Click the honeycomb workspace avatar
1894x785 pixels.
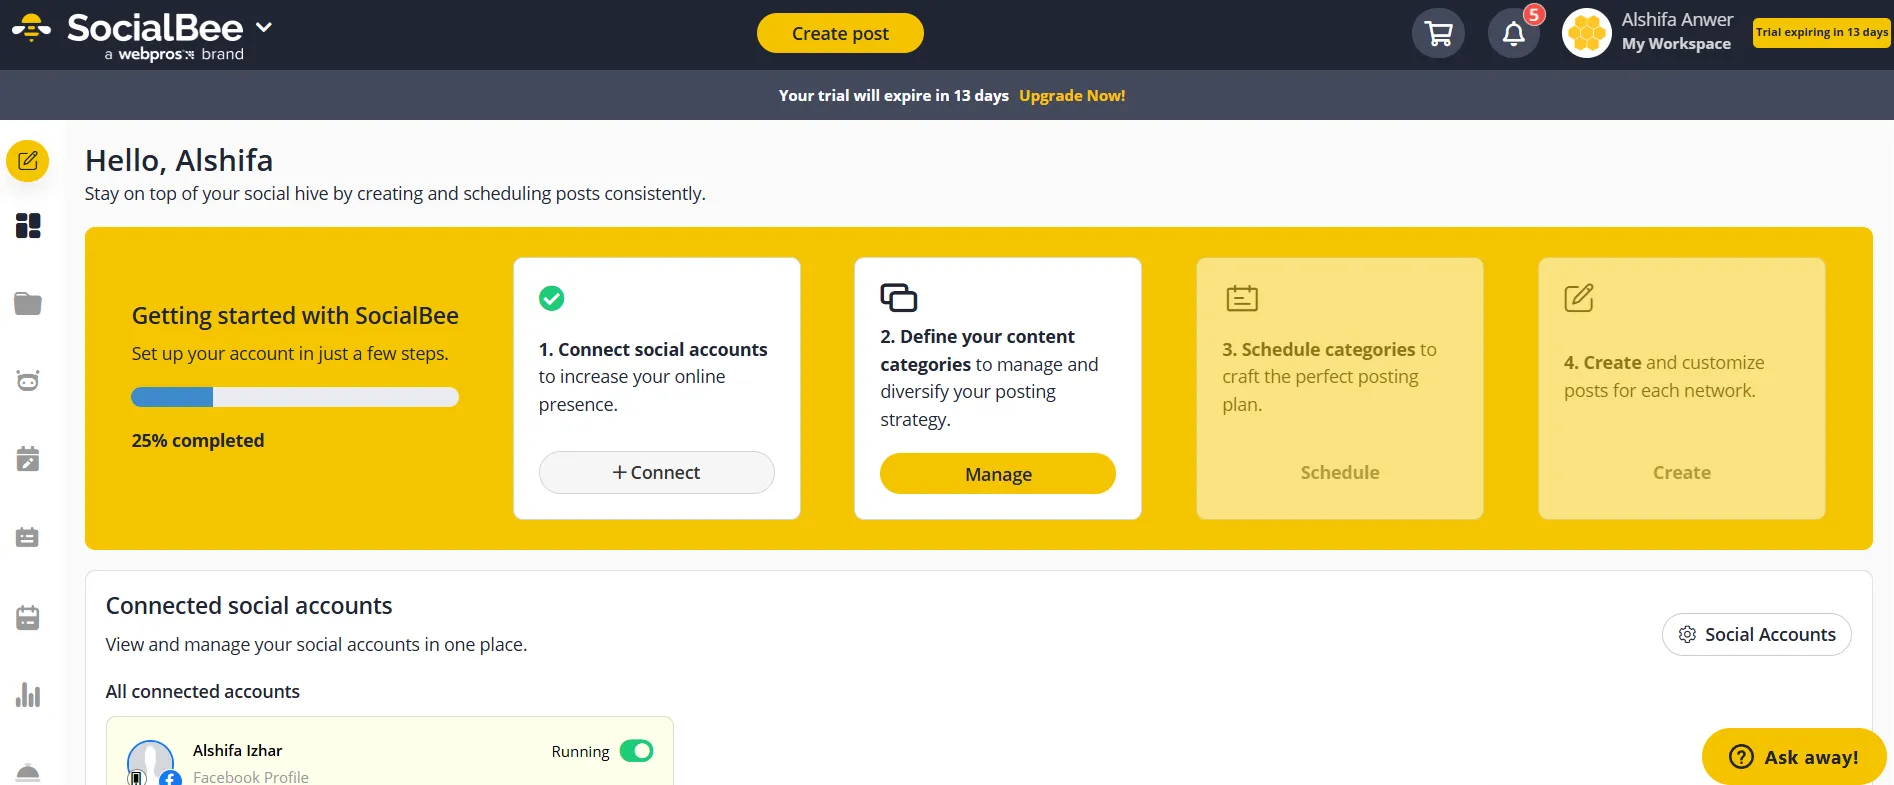tap(1586, 34)
